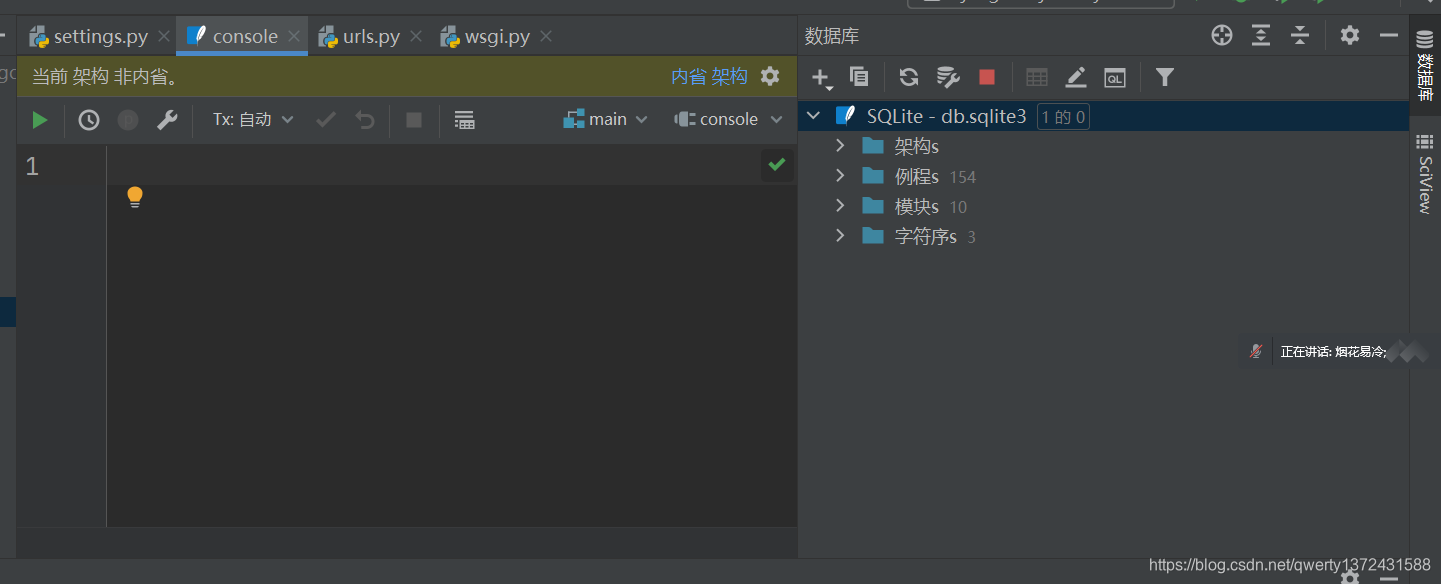Click the stop square in console toolbar
Viewport: 1441px width, 584px height.
click(414, 120)
